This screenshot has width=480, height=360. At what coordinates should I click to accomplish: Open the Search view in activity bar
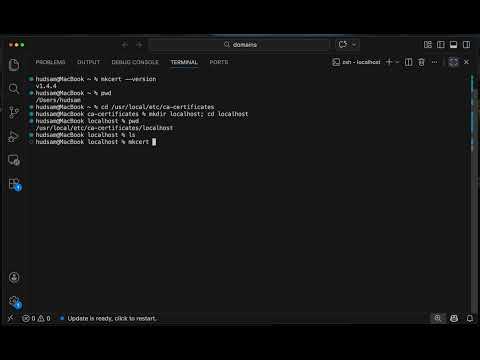point(14,88)
